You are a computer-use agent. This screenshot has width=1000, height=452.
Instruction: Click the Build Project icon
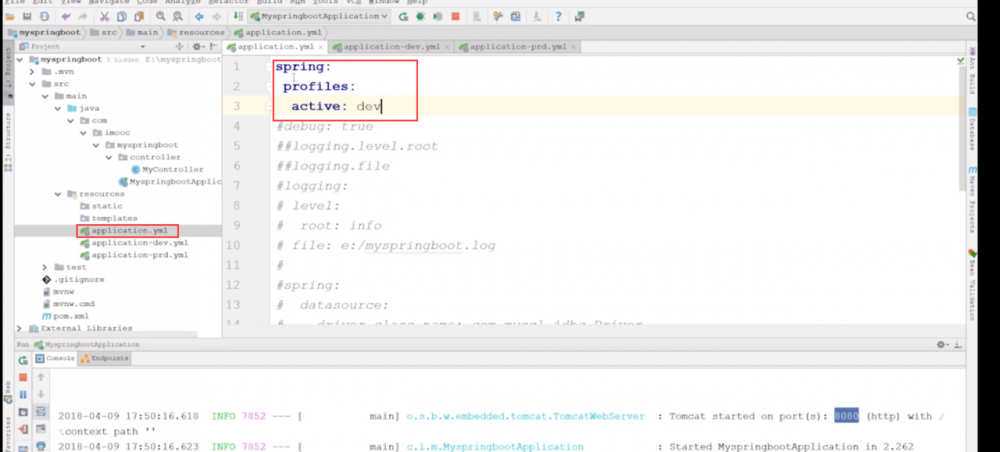tap(238, 17)
